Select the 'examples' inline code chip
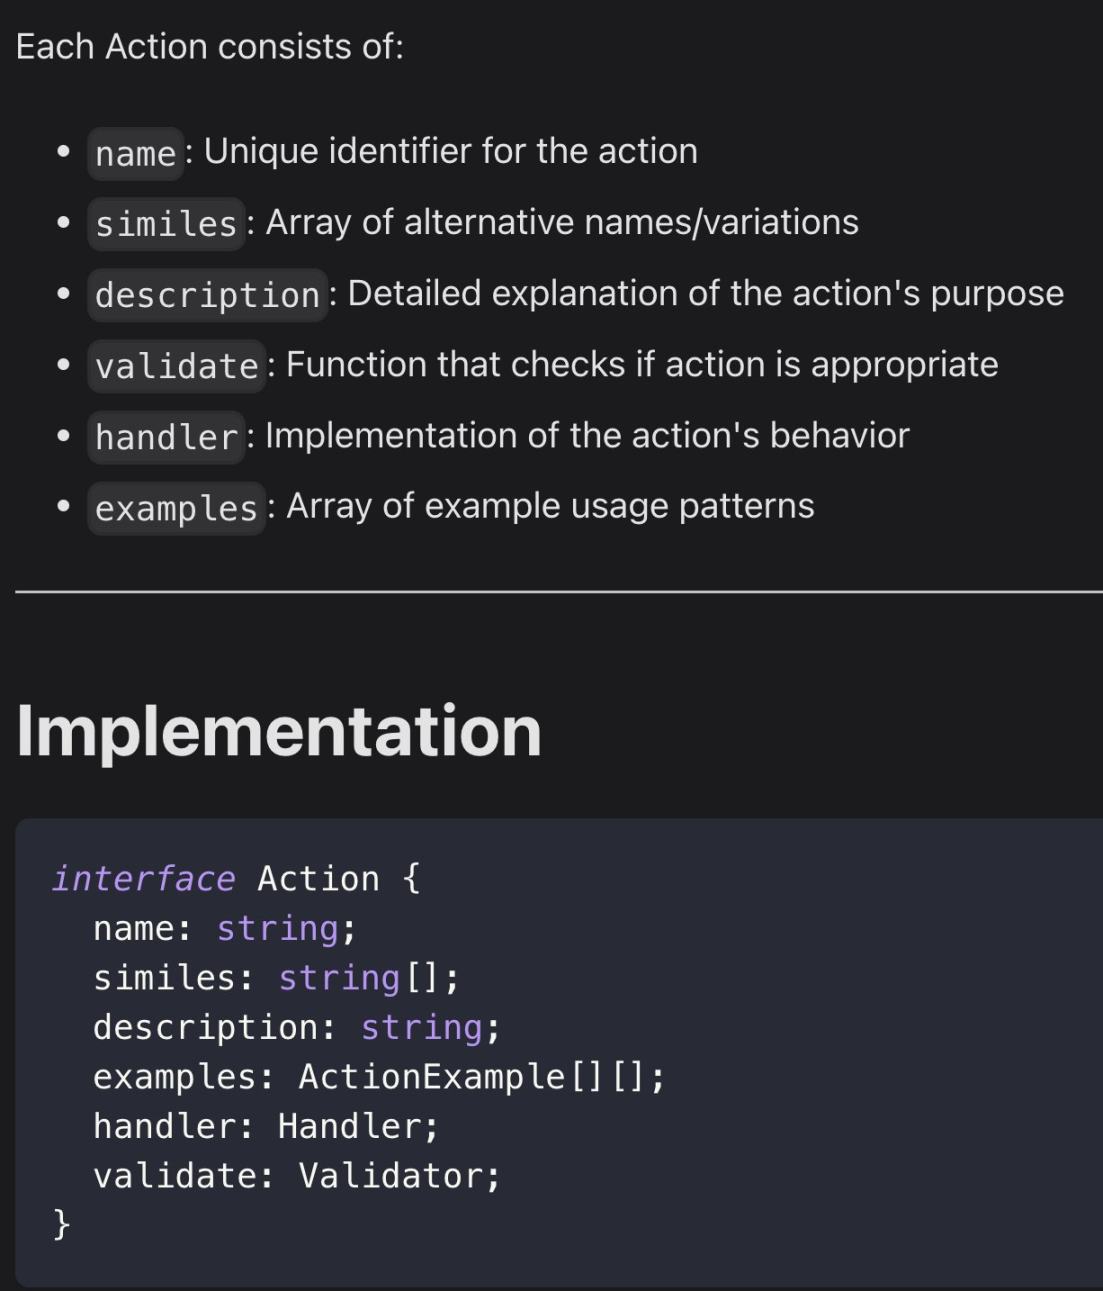1103x1291 pixels. coord(176,508)
